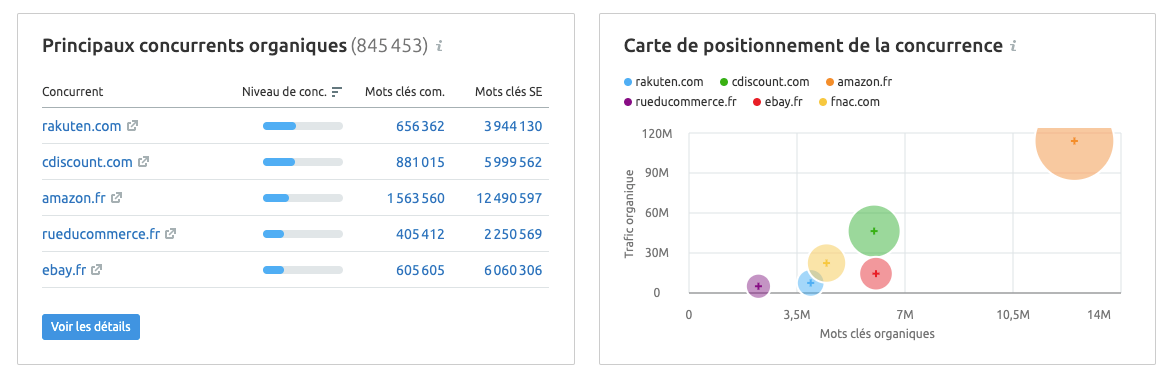Image resolution: width=1170 pixels, height=379 pixels.
Task: Open external link icon beside amazon.fr
Action: coord(116,198)
